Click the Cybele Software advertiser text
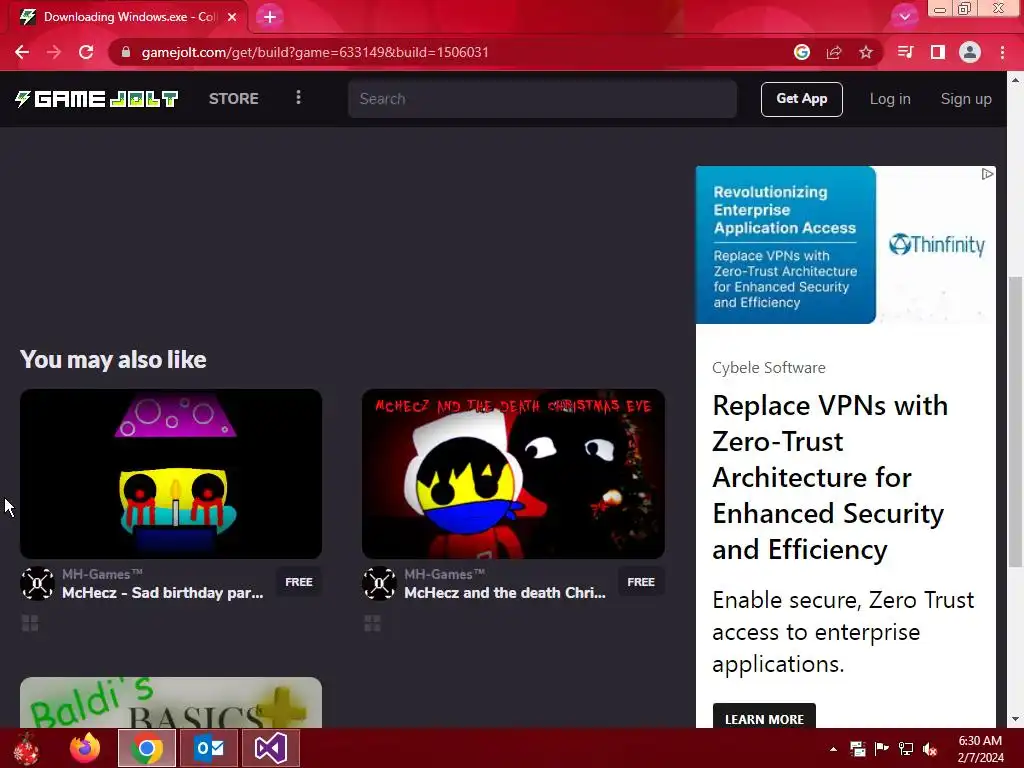Screen dimensions: 1024x768 click(x=769, y=368)
